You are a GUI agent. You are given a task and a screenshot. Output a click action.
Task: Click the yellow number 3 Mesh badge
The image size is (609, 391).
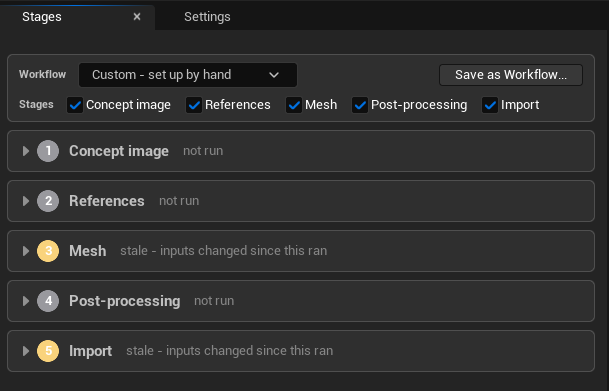(x=48, y=251)
